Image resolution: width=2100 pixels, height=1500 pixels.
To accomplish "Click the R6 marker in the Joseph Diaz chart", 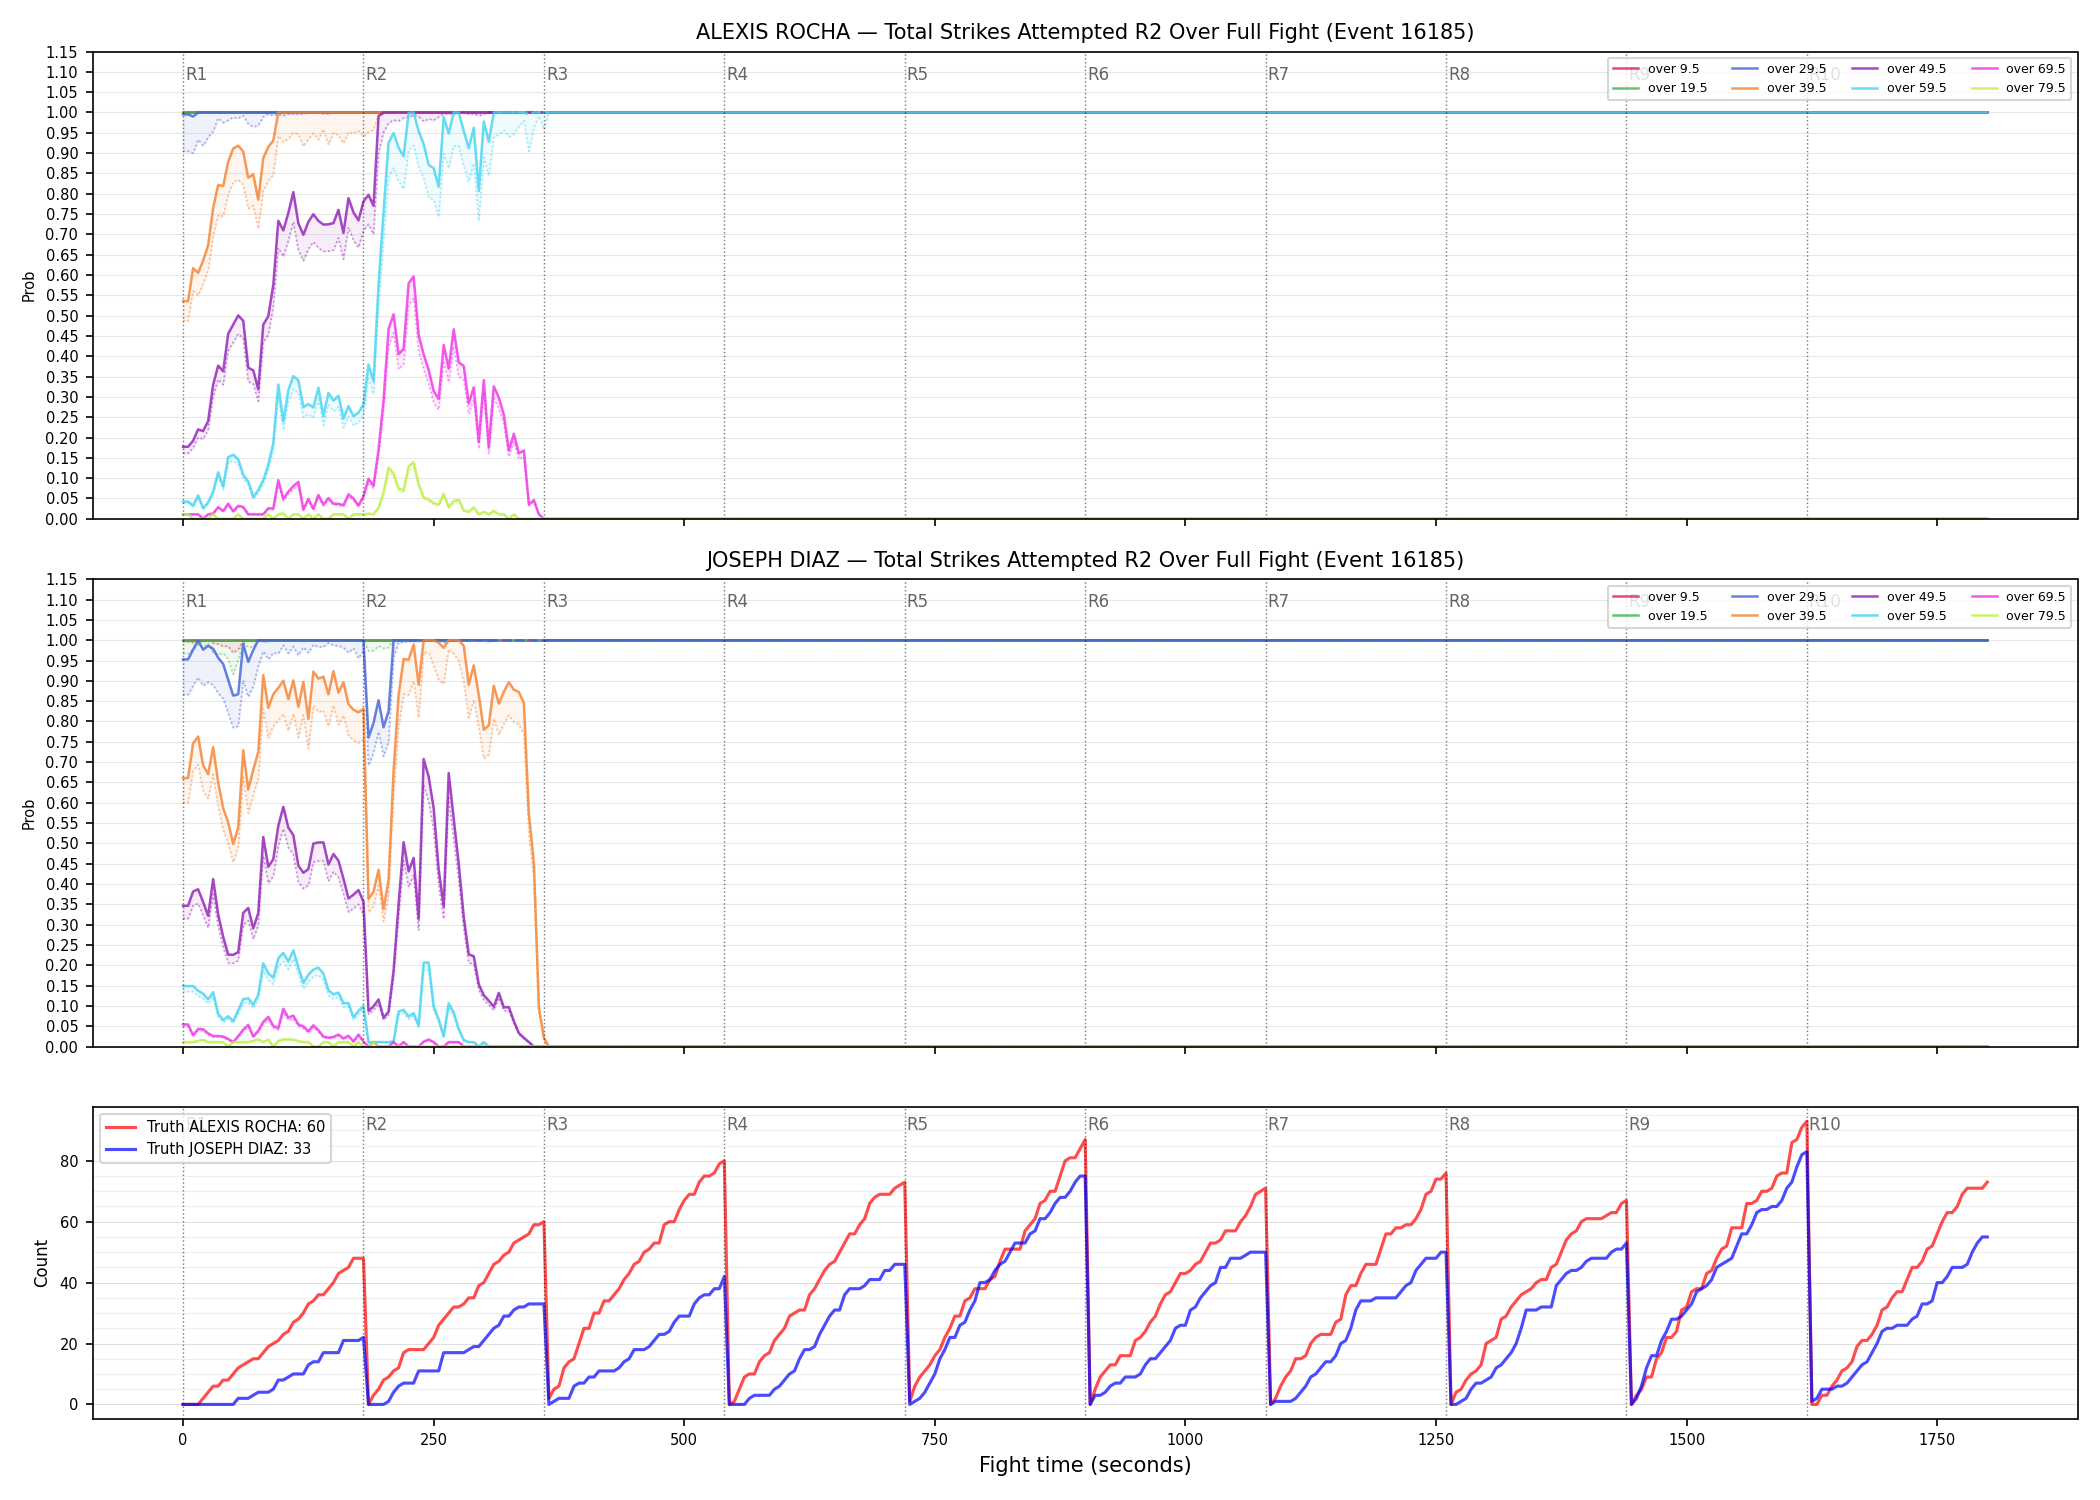I will coord(1098,601).
